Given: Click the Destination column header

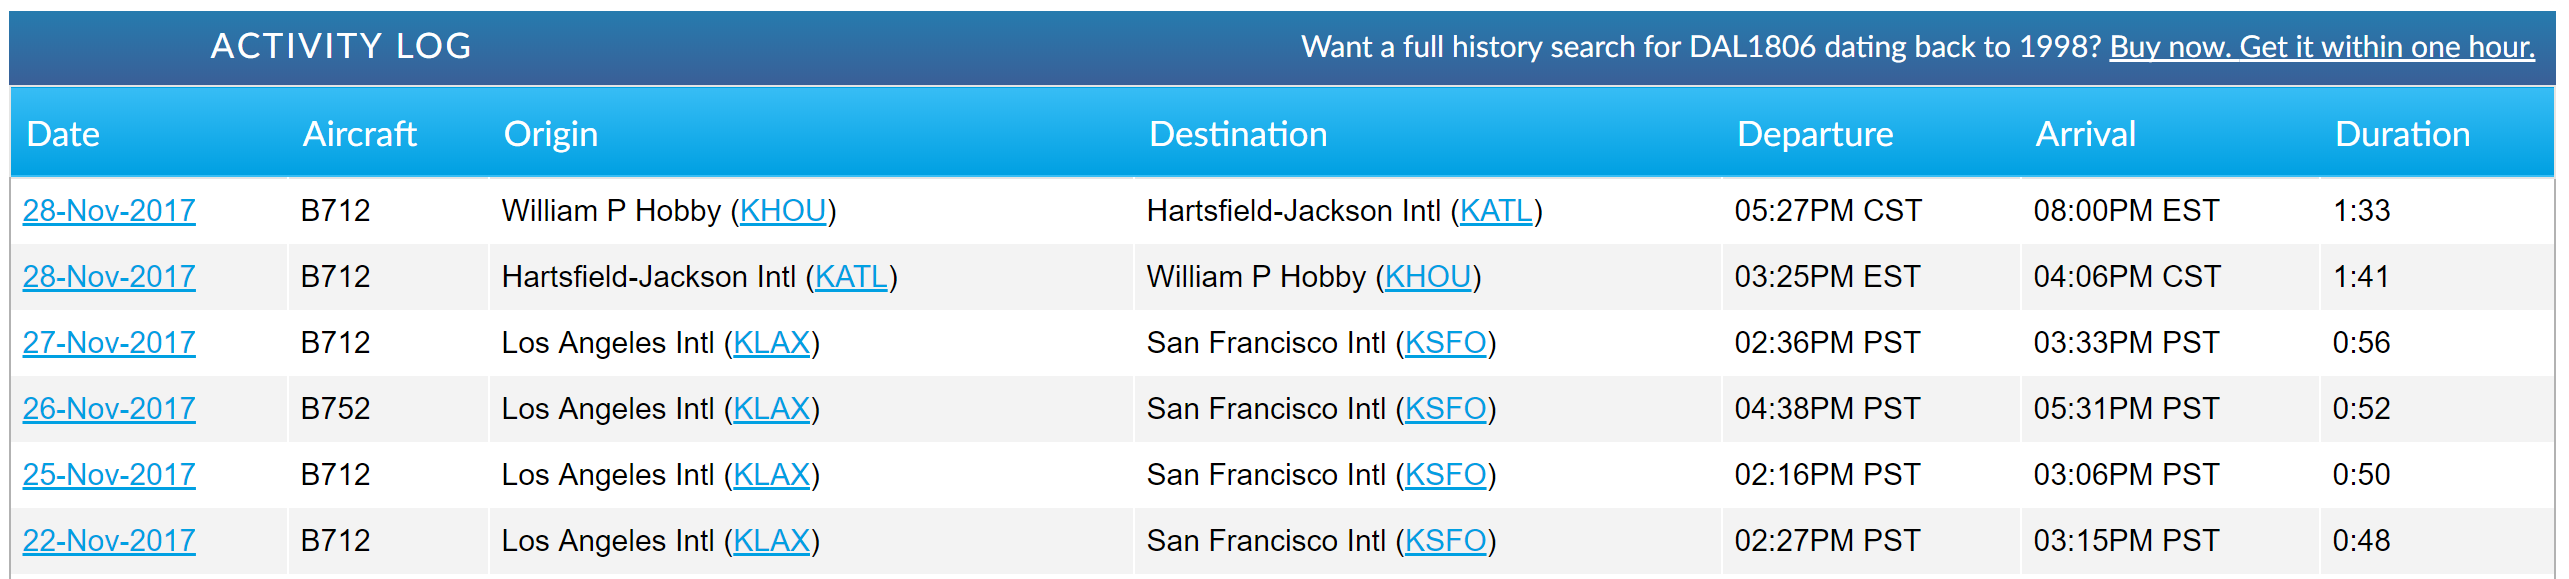Looking at the screenshot, I should (x=1237, y=134).
